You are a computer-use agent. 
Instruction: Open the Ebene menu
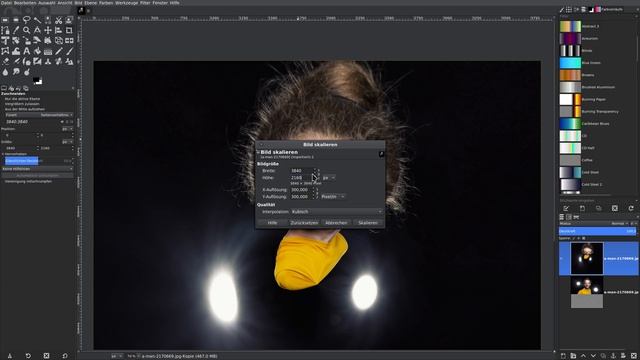click(91, 2)
